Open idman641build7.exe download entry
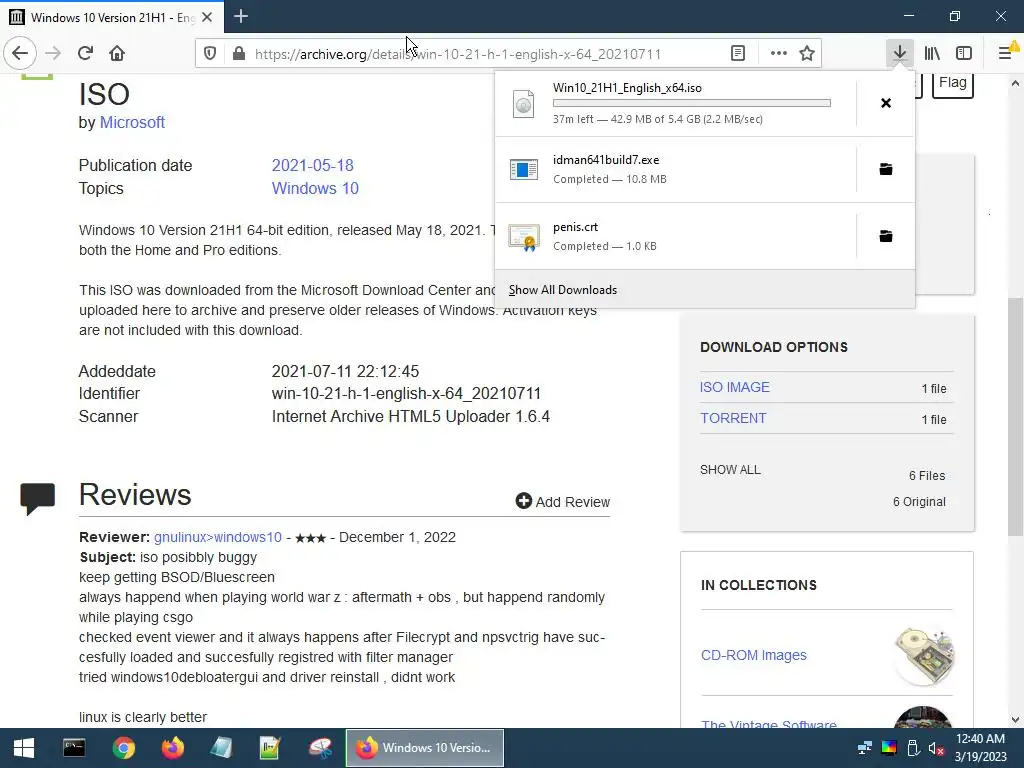The image size is (1024, 768). pos(676,169)
